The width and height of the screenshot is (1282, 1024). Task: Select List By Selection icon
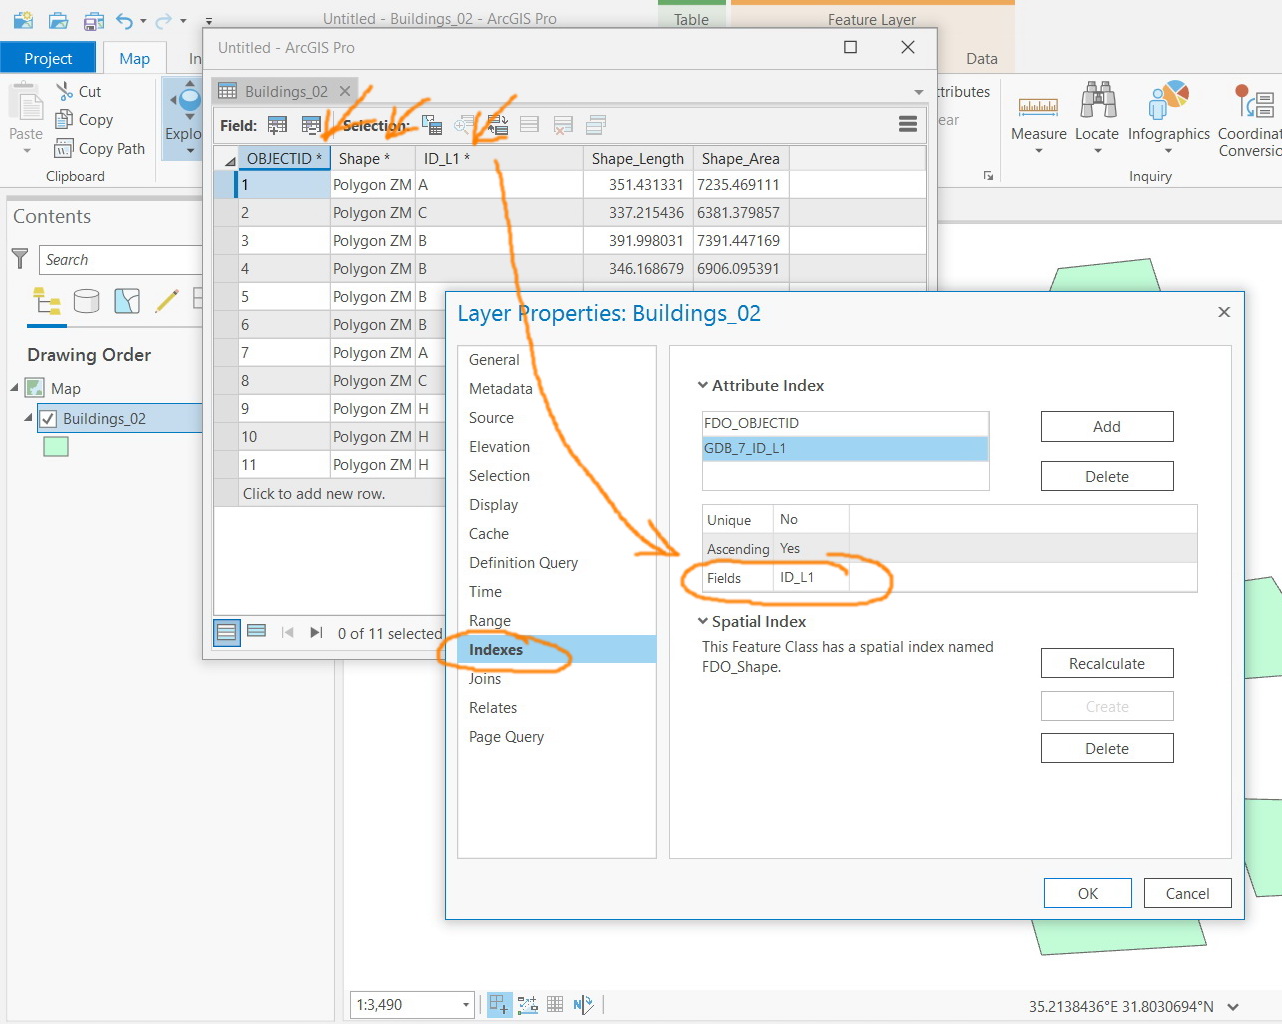[127, 301]
